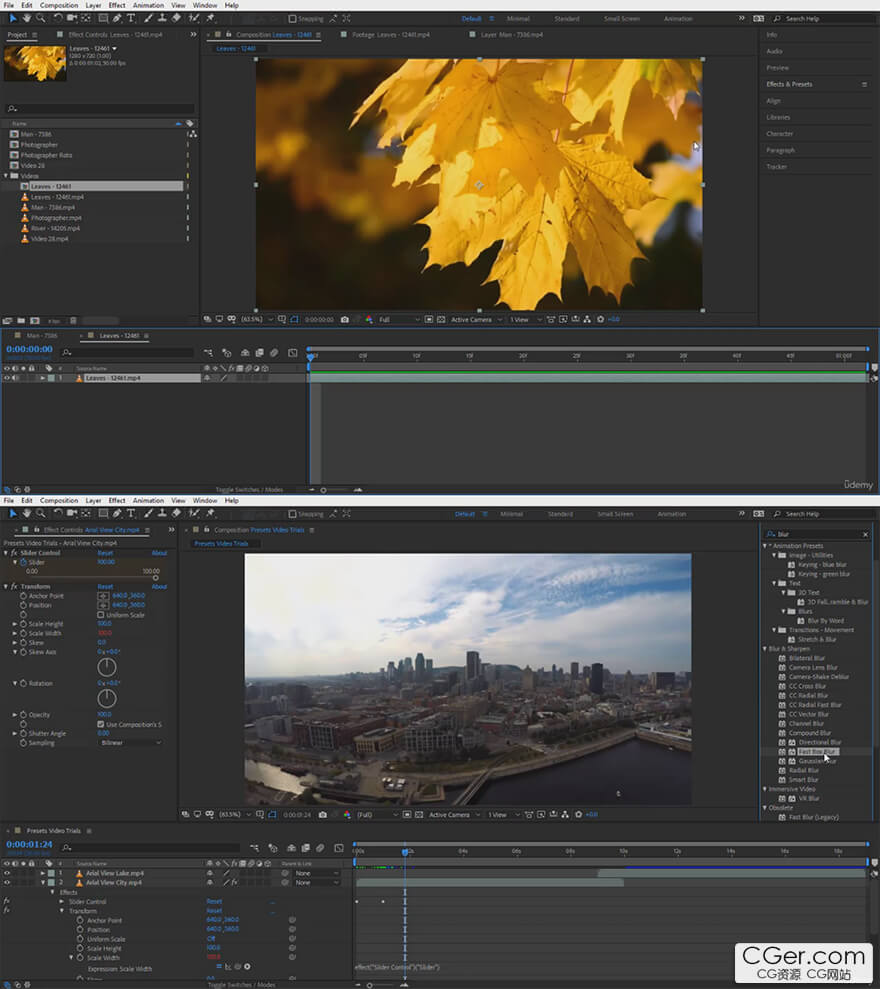Select the Gaussian Blur effect in presets list
The image size is (880, 989).
coord(817,761)
